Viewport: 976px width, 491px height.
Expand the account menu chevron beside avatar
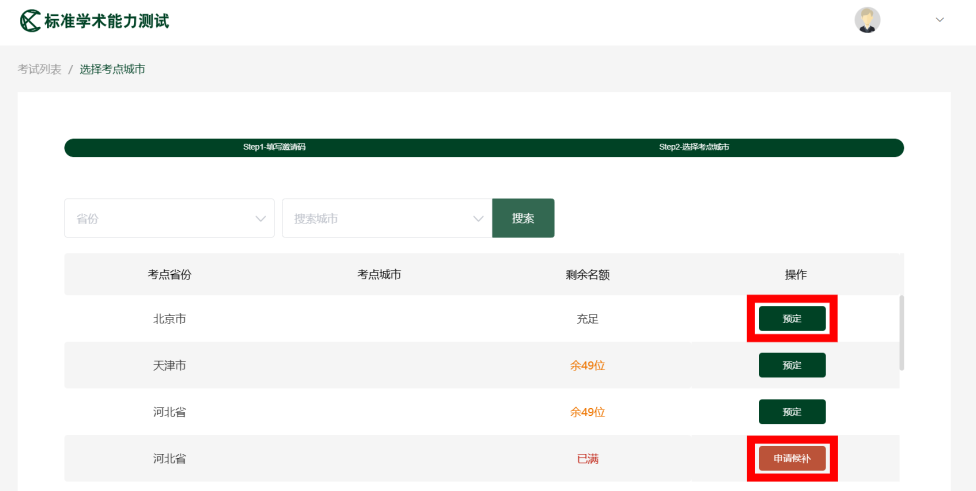[x=939, y=20]
